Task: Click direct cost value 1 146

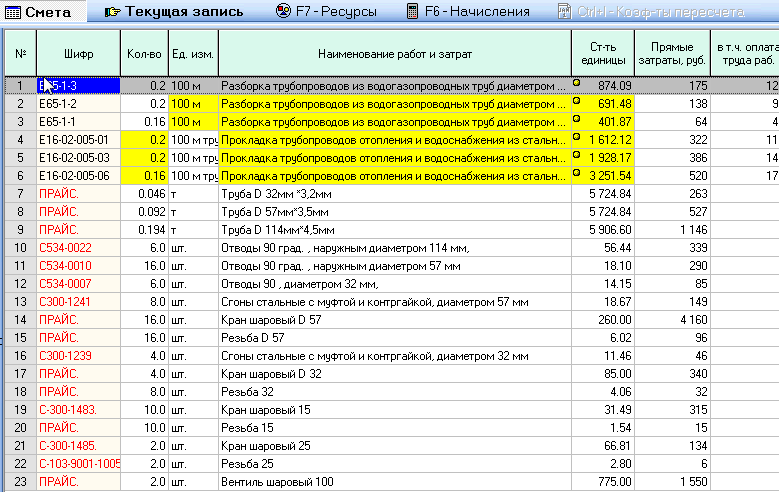Action: pos(694,230)
